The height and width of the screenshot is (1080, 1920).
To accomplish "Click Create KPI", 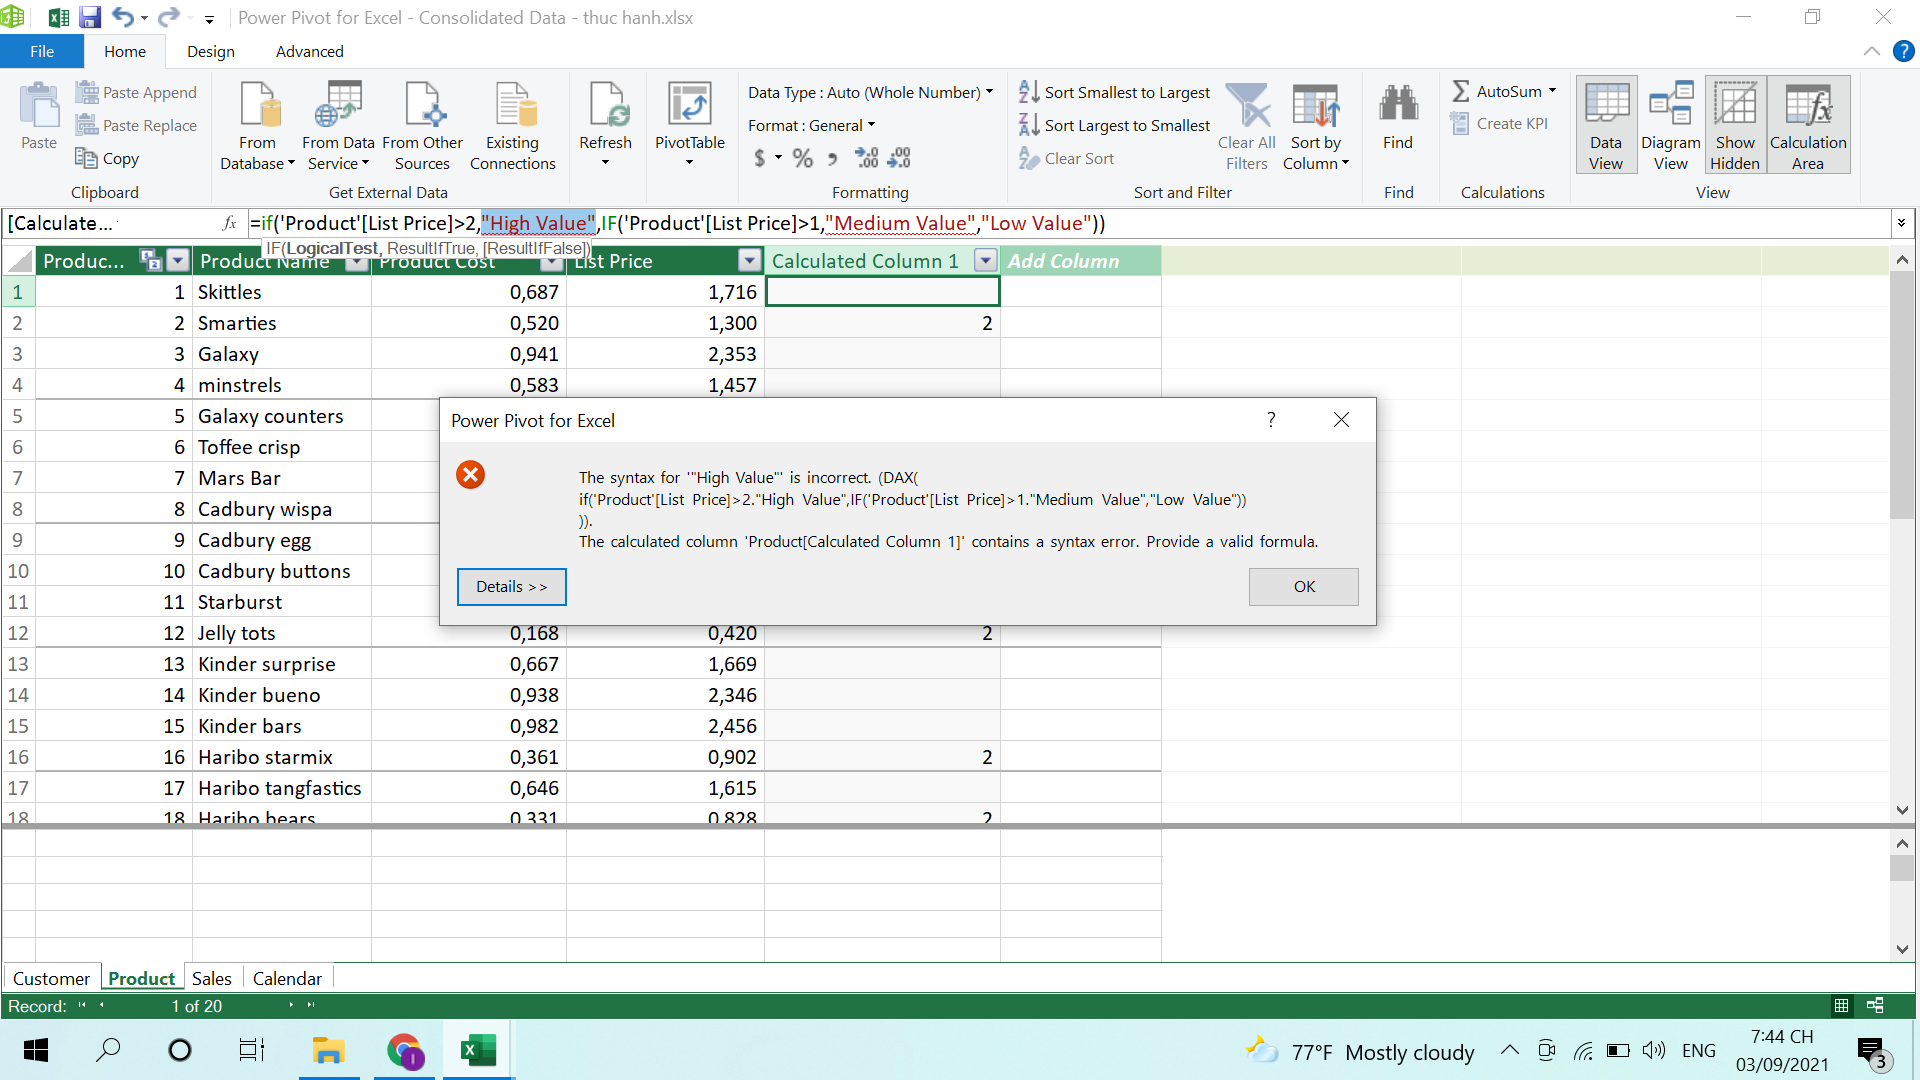I will (1500, 124).
